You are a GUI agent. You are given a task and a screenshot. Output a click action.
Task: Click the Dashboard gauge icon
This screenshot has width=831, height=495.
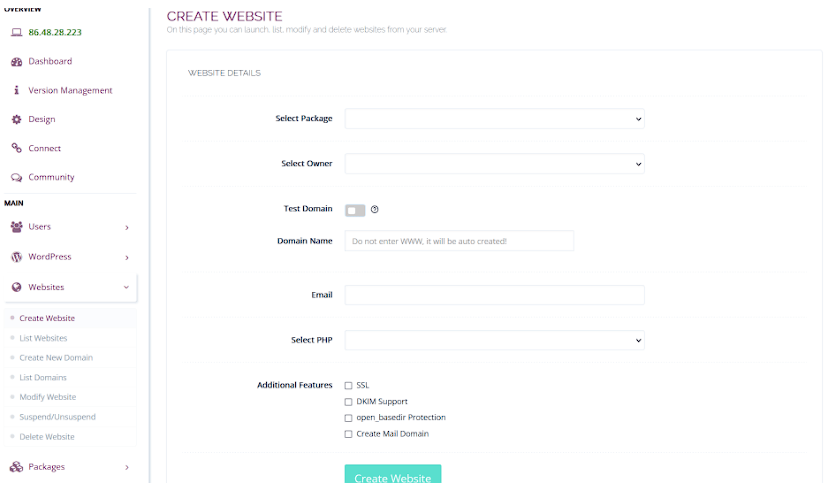[x=16, y=61]
